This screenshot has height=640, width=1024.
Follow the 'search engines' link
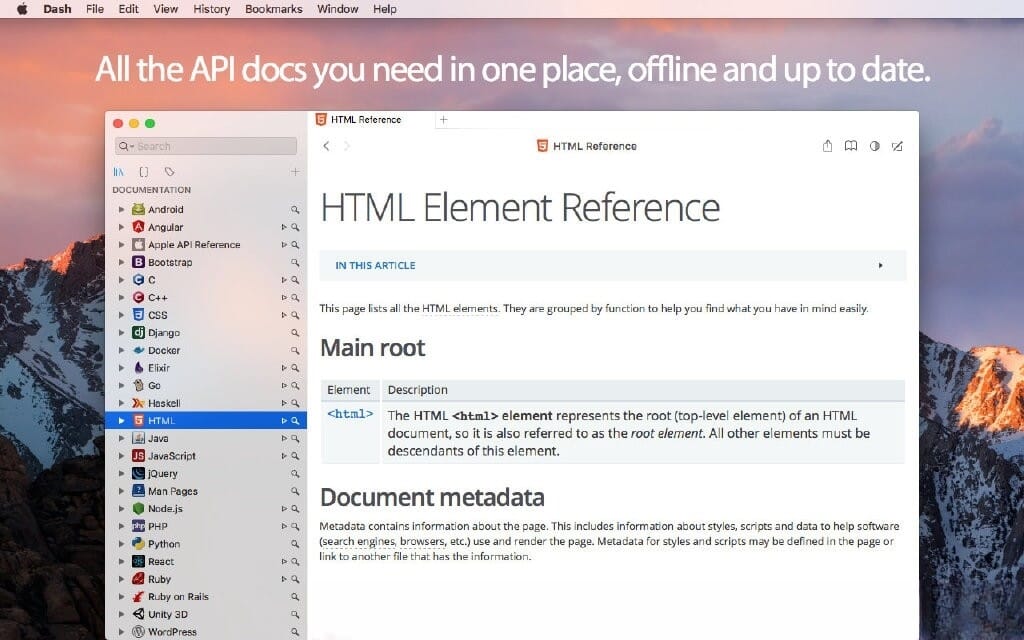359,541
